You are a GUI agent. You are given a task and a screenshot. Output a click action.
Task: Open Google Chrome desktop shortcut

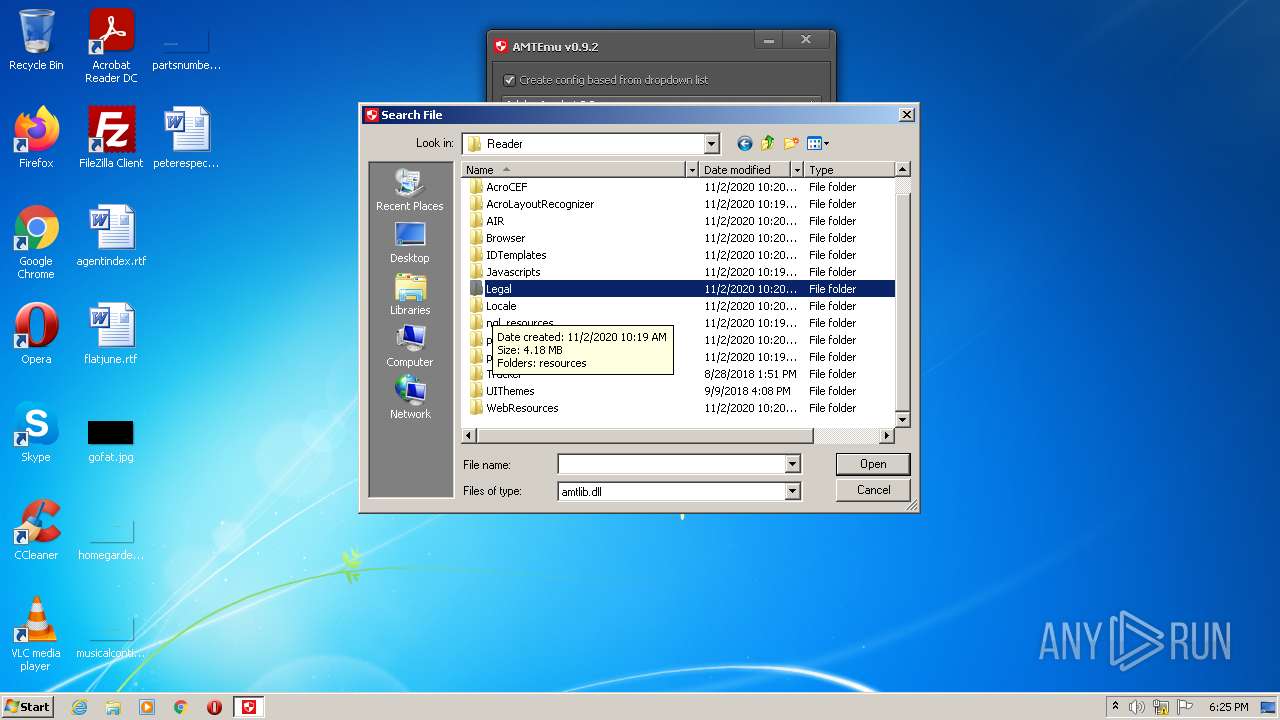pos(36,243)
